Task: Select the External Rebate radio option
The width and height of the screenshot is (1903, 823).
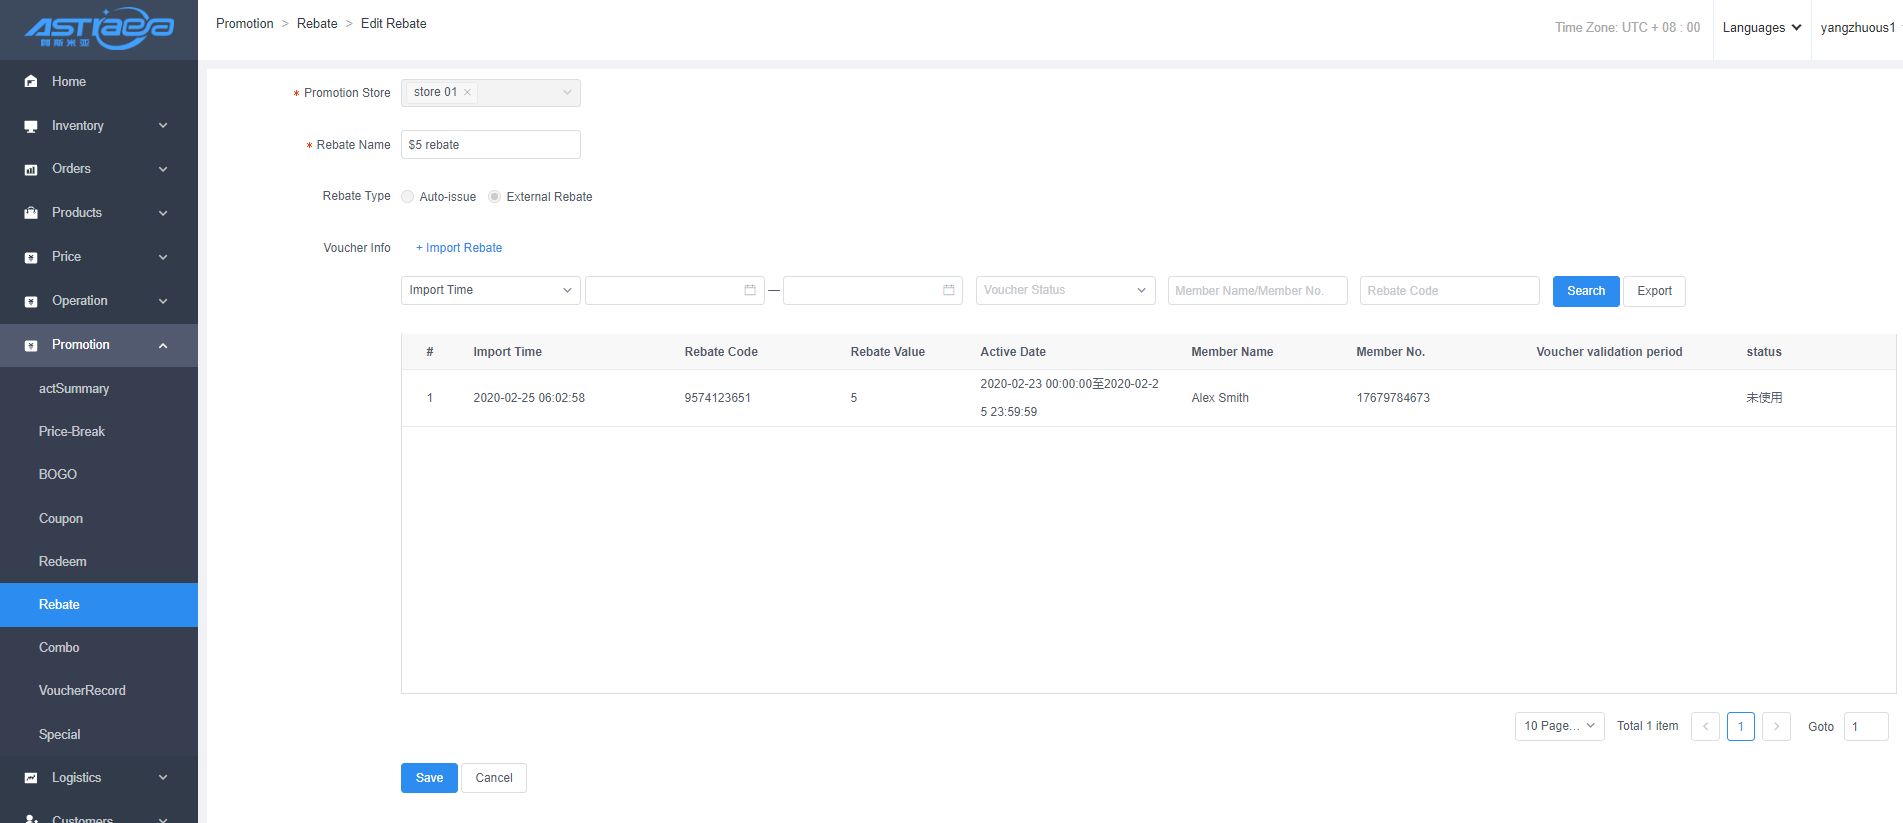Action: 495,197
